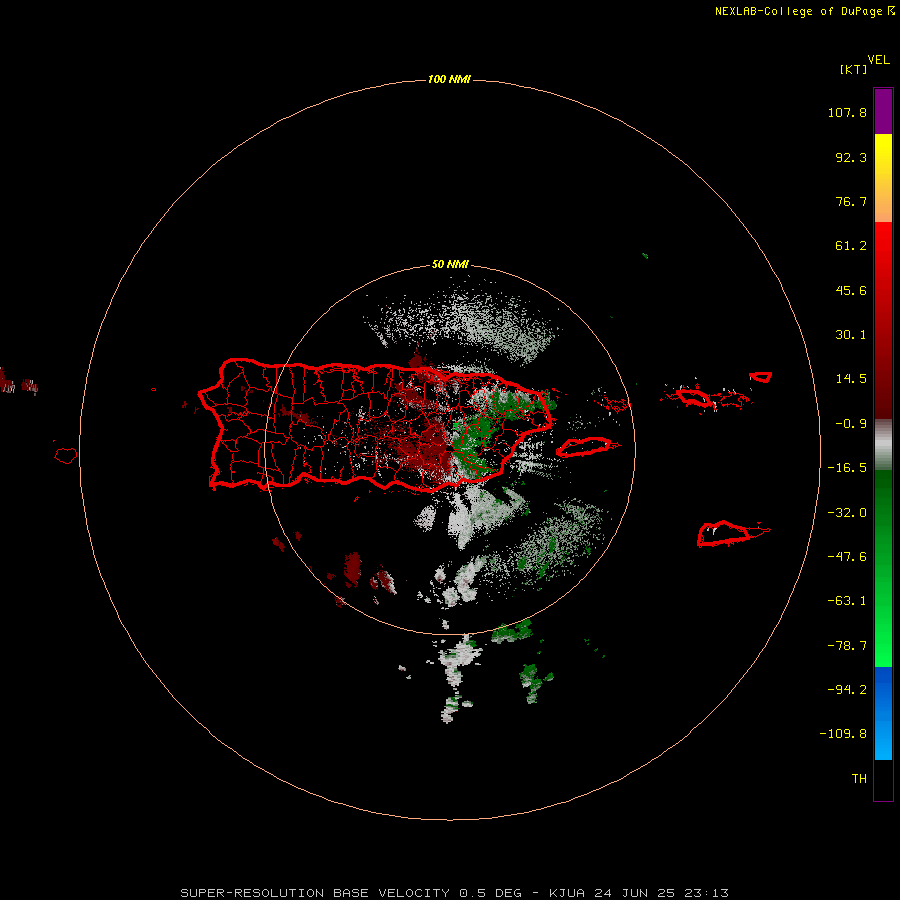900x900 pixels.
Task: Select the -78.7 legend value
Action: (x=847, y=646)
